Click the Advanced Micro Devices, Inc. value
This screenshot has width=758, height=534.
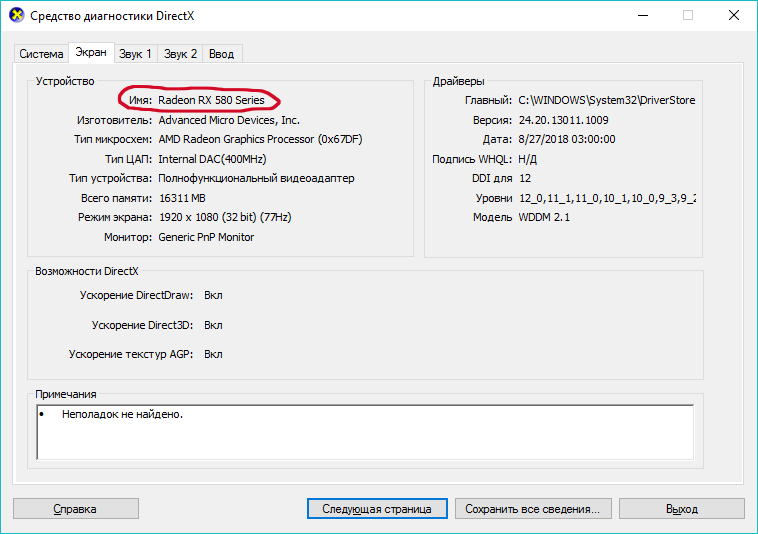229,120
